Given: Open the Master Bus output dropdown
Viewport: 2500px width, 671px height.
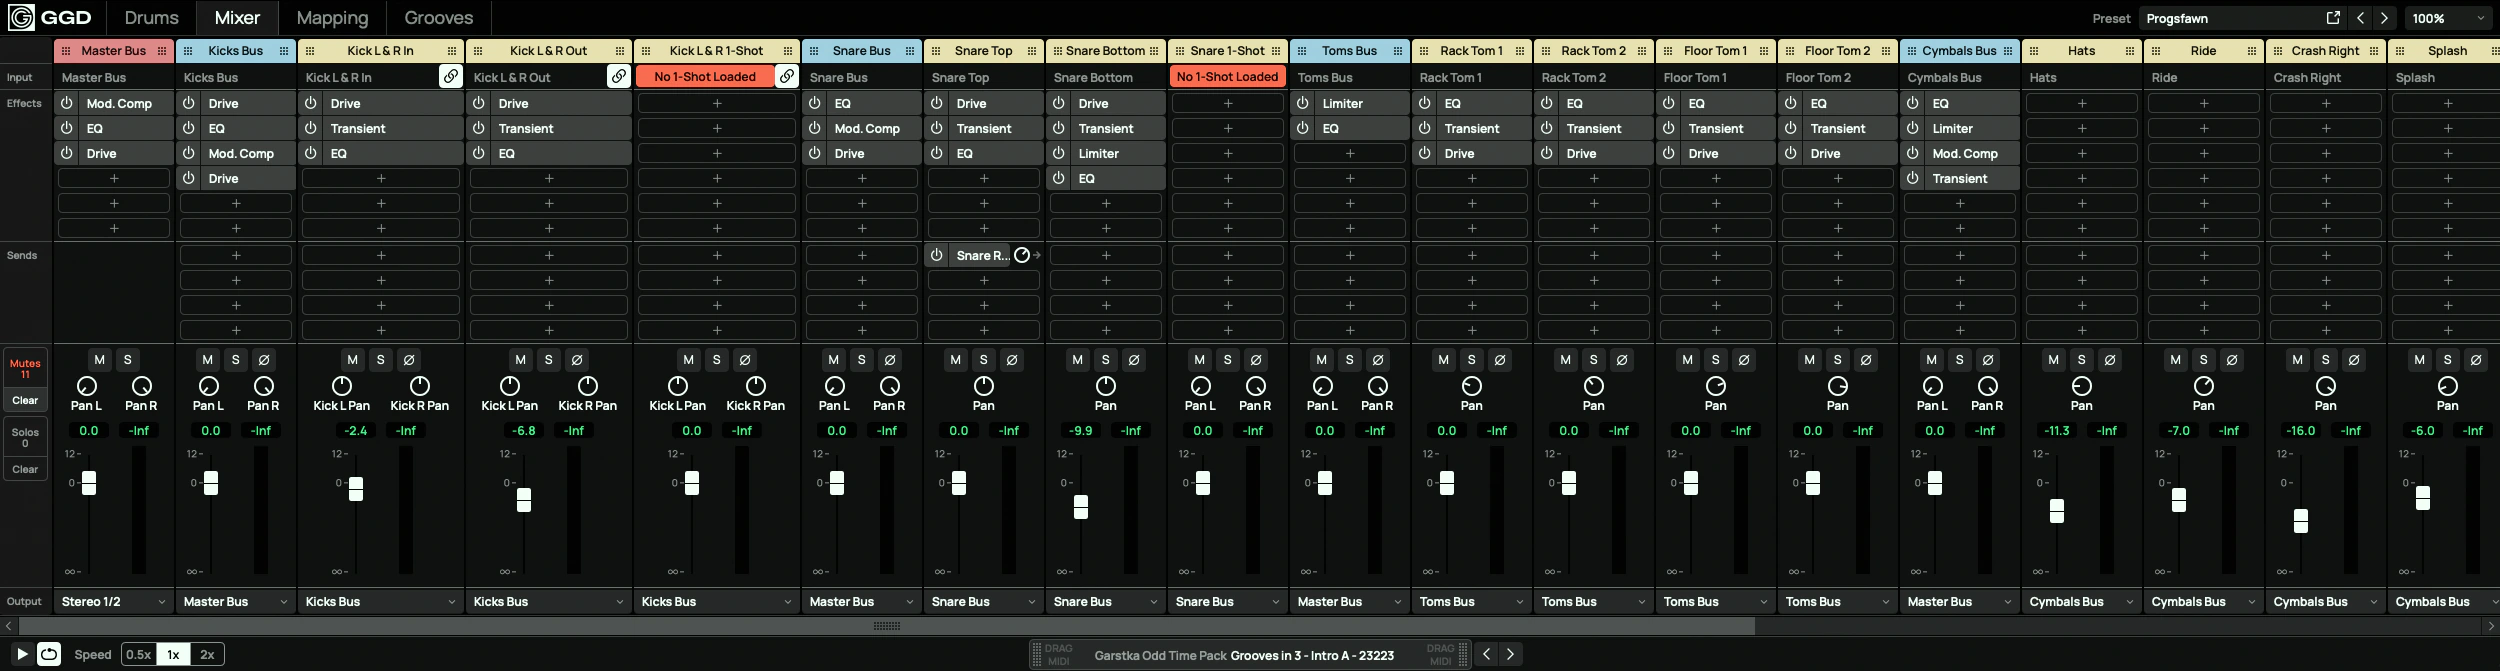Looking at the screenshot, I should click(114, 602).
